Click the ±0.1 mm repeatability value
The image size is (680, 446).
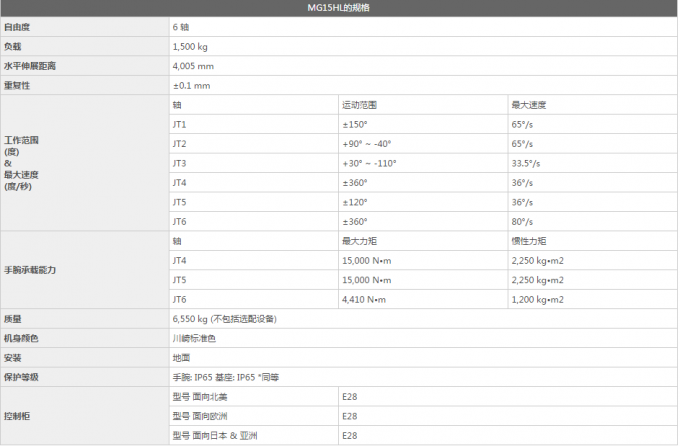point(191,86)
